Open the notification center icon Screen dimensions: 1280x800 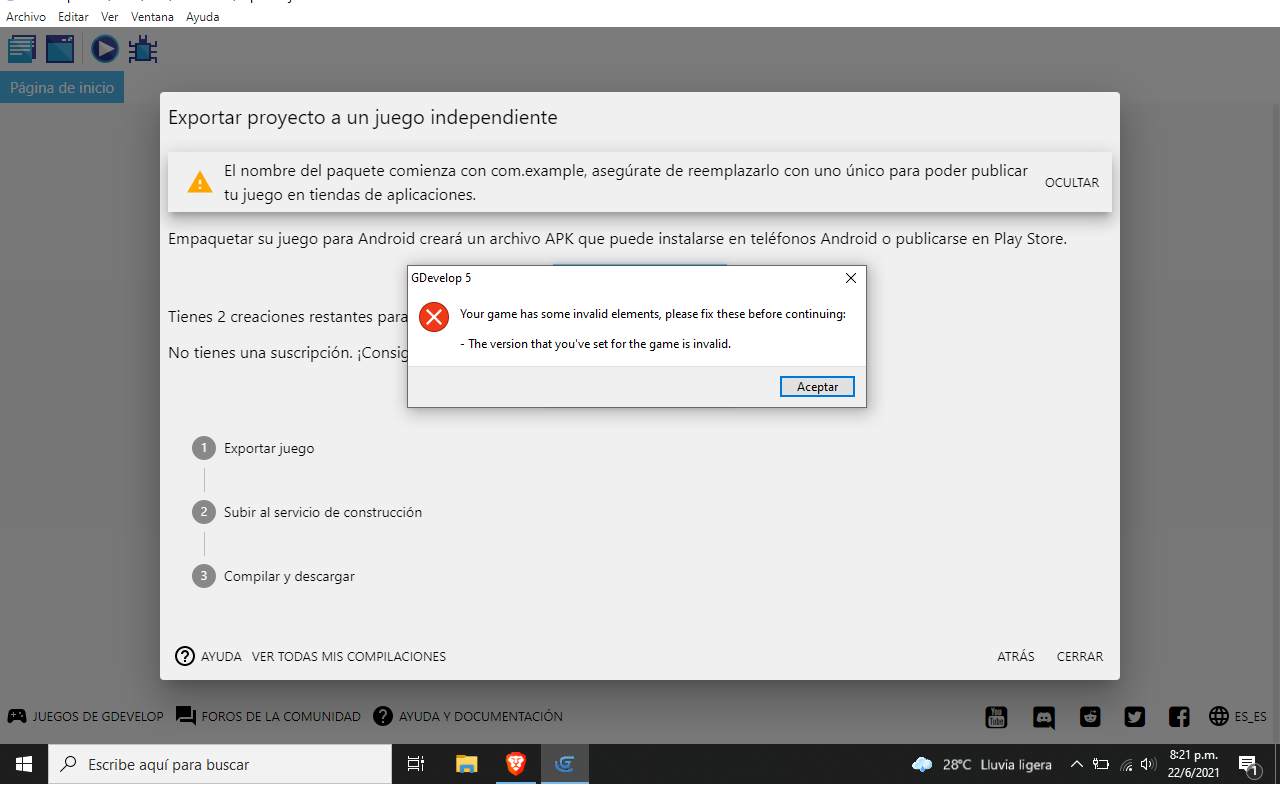point(1250,764)
